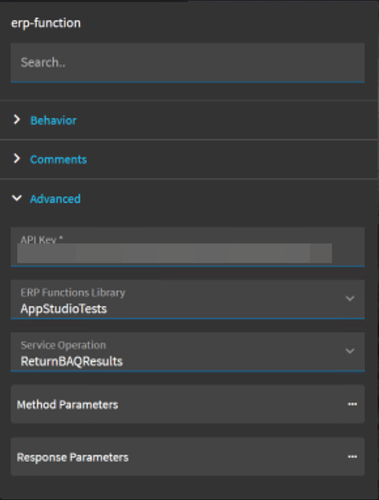Focus the masked API Key value field

pos(174,253)
